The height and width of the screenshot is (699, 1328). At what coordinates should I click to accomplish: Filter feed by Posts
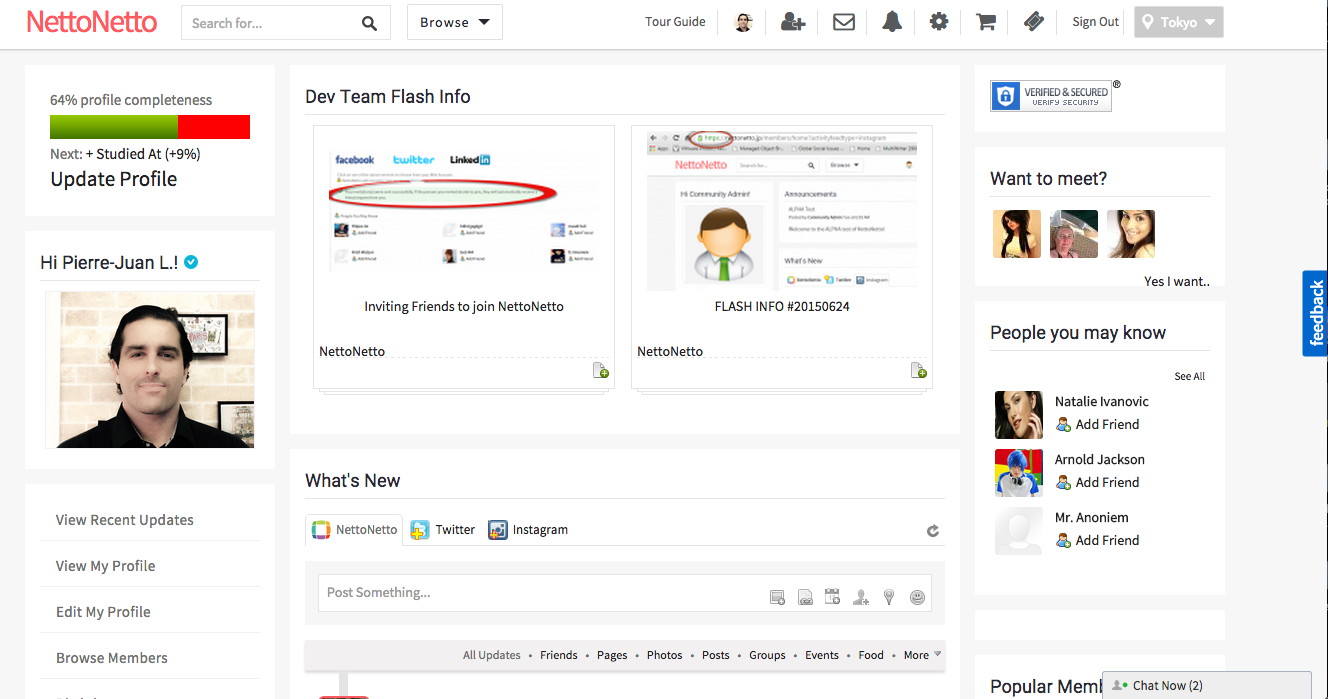click(716, 655)
